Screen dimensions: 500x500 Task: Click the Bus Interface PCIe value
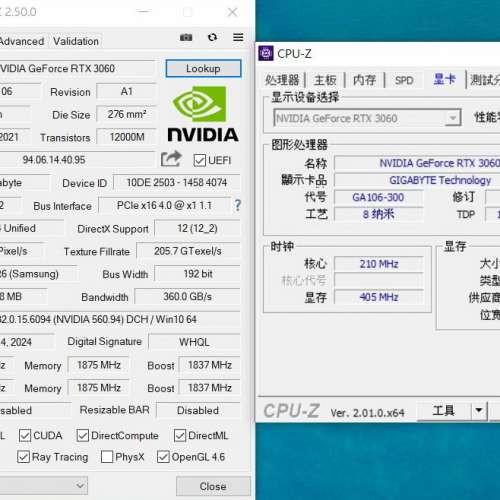165,205
